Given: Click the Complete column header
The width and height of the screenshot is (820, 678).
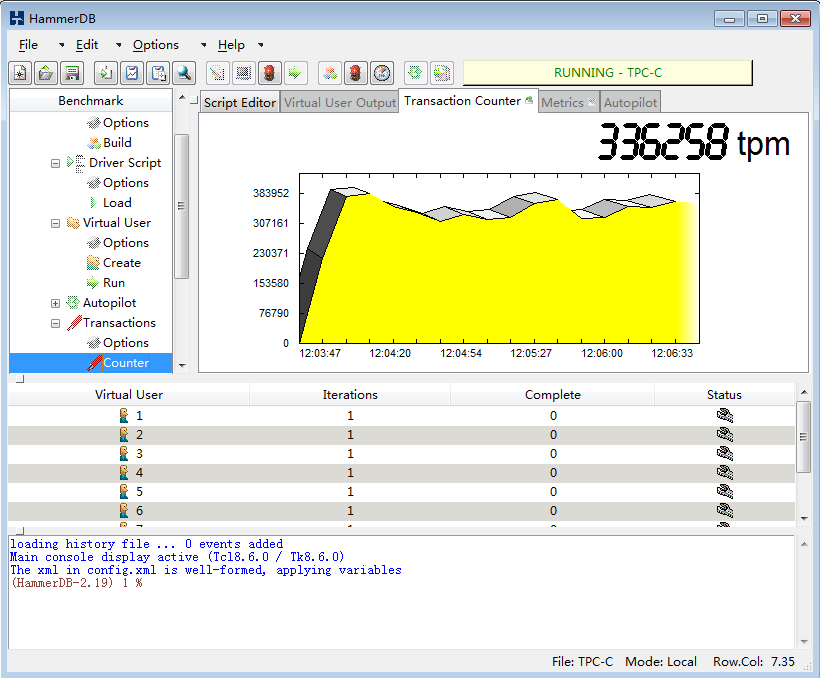Looking at the screenshot, I should click(x=553, y=395).
